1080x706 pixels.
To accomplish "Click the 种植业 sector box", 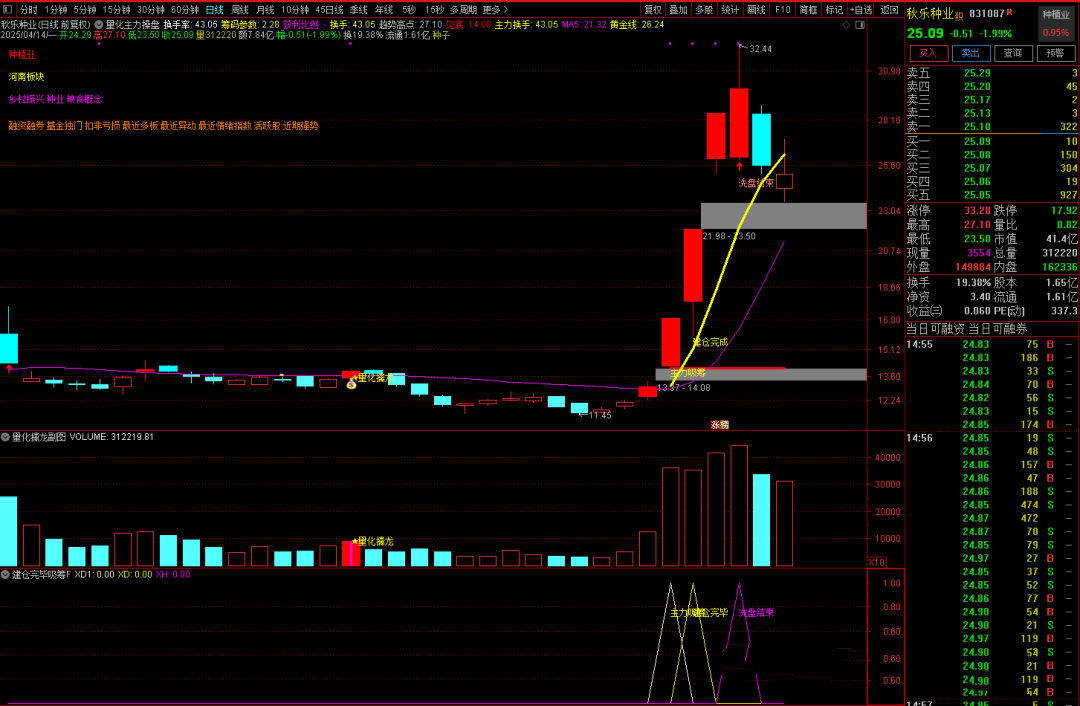I will point(1056,15).
